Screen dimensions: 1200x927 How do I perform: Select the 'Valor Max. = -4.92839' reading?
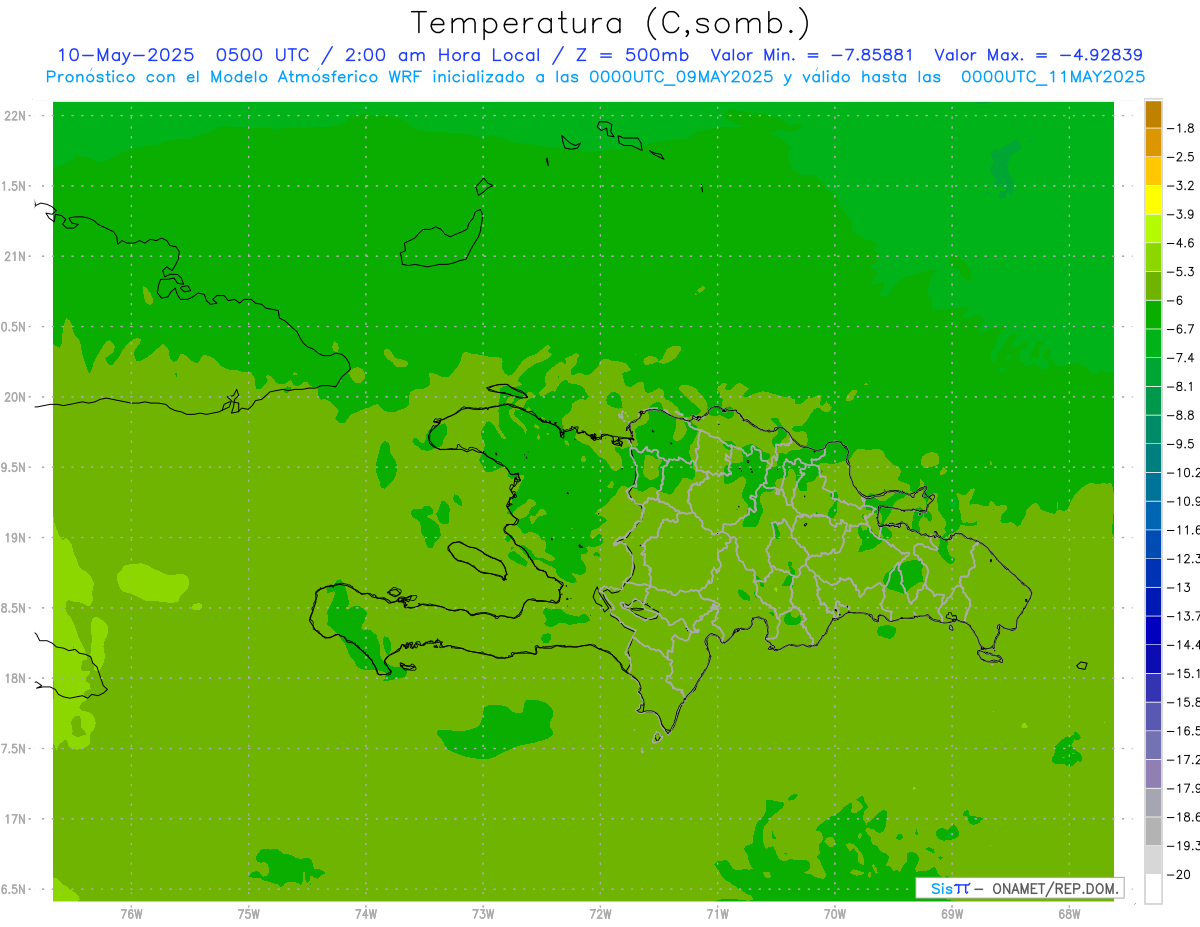(x=1038, y=55)
